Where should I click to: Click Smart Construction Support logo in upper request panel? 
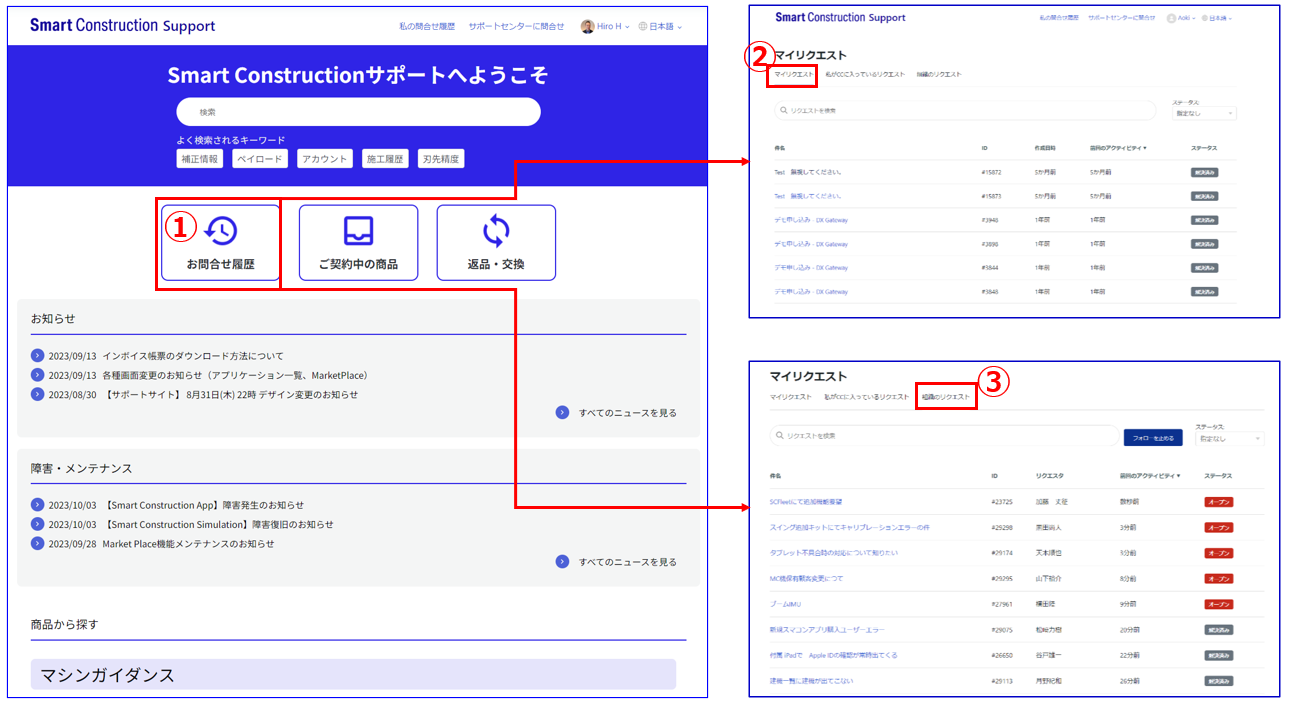pyautogui.click(x=840, y=18)
